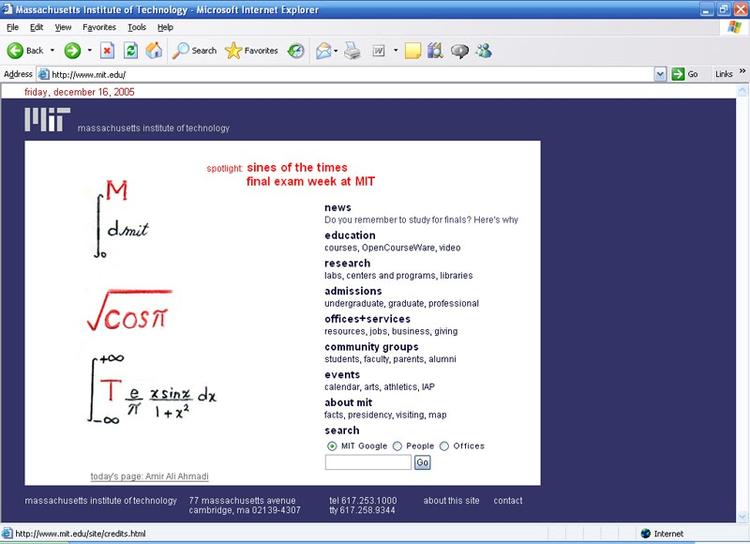Click the vertical scrollbar down arrow

[x=742, y=516]
